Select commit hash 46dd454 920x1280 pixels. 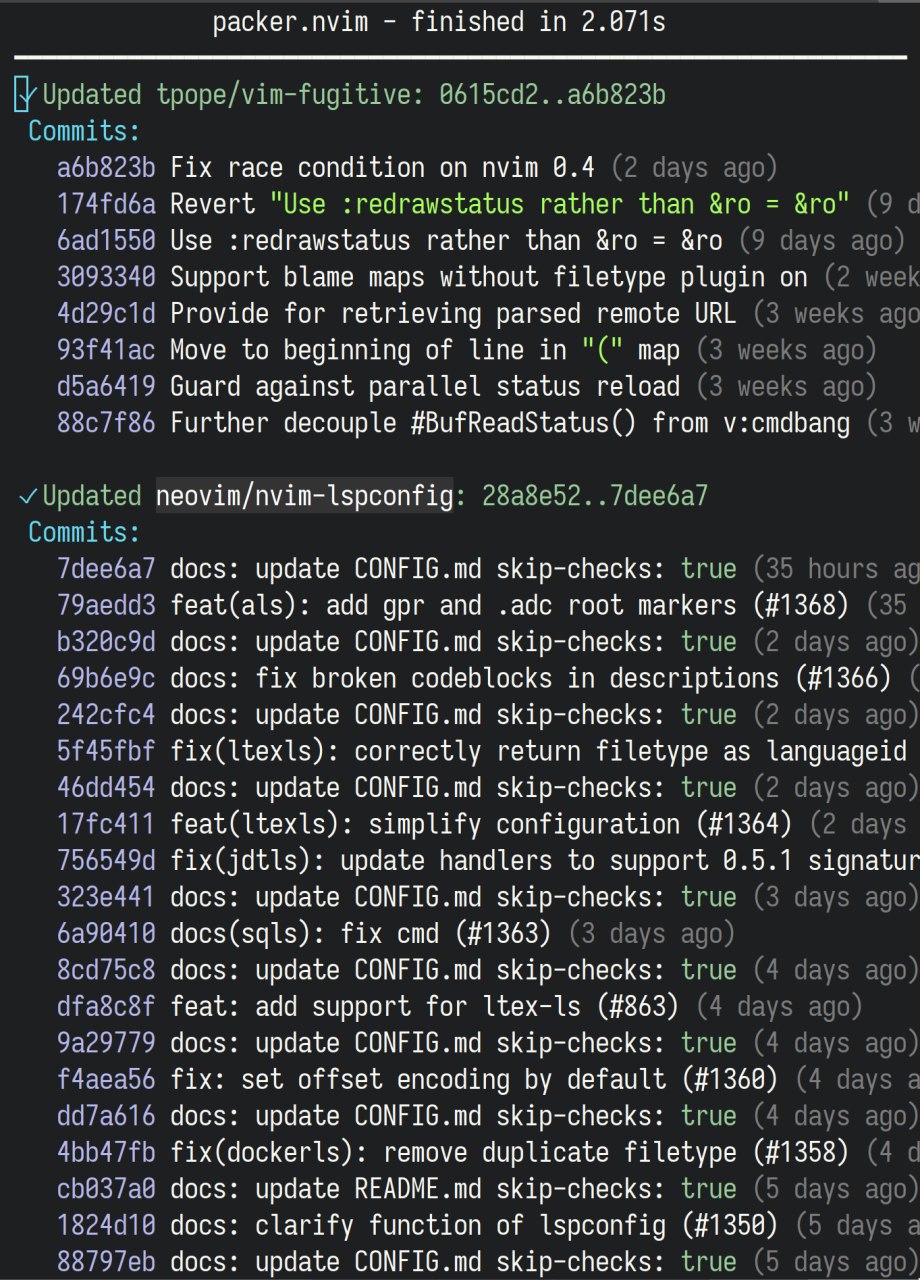click(x=106, y=788)
